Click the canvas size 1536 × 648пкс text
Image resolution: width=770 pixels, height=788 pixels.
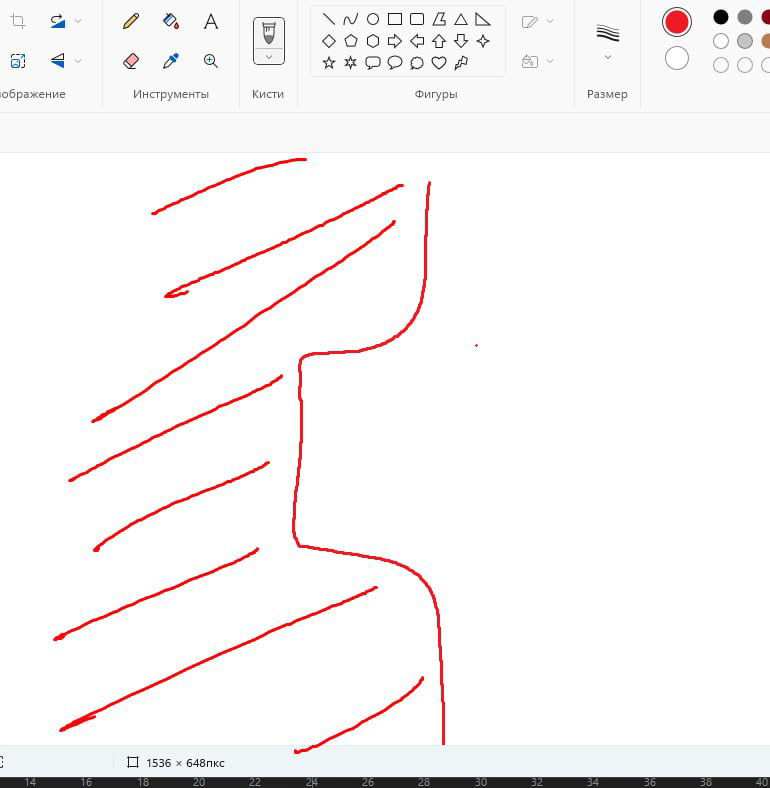185,763
